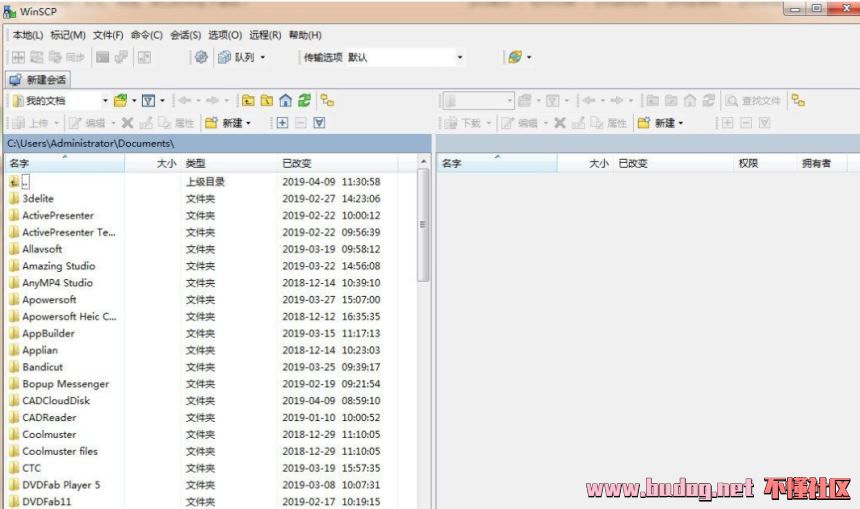
Task: Click the local filter icon
Action: [x=148, y=100]
